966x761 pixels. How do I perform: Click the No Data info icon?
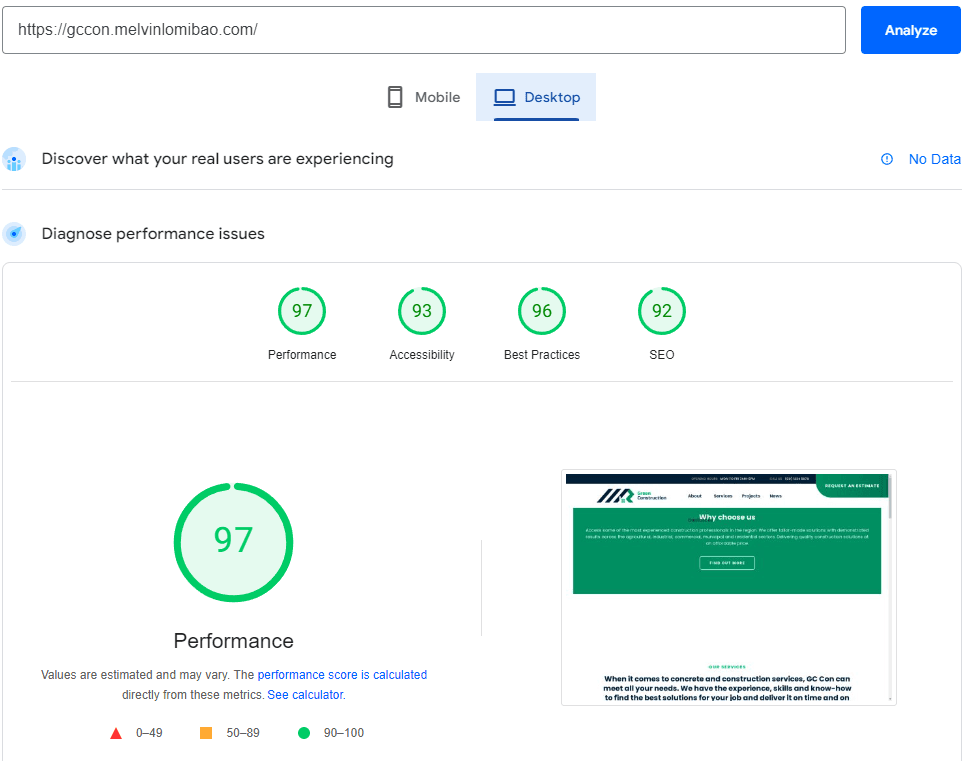[x=887, y=159]
